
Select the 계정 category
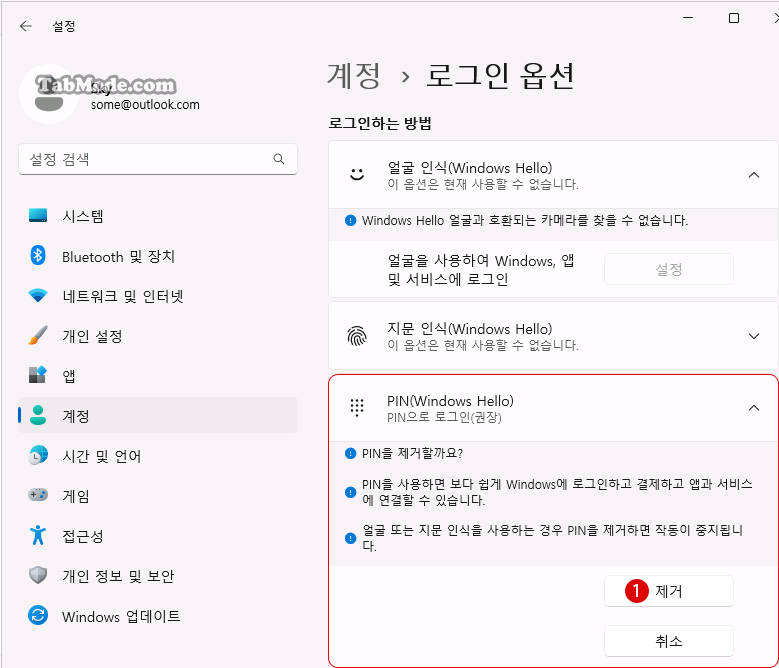pyautogui.click(x=158, y=415)
